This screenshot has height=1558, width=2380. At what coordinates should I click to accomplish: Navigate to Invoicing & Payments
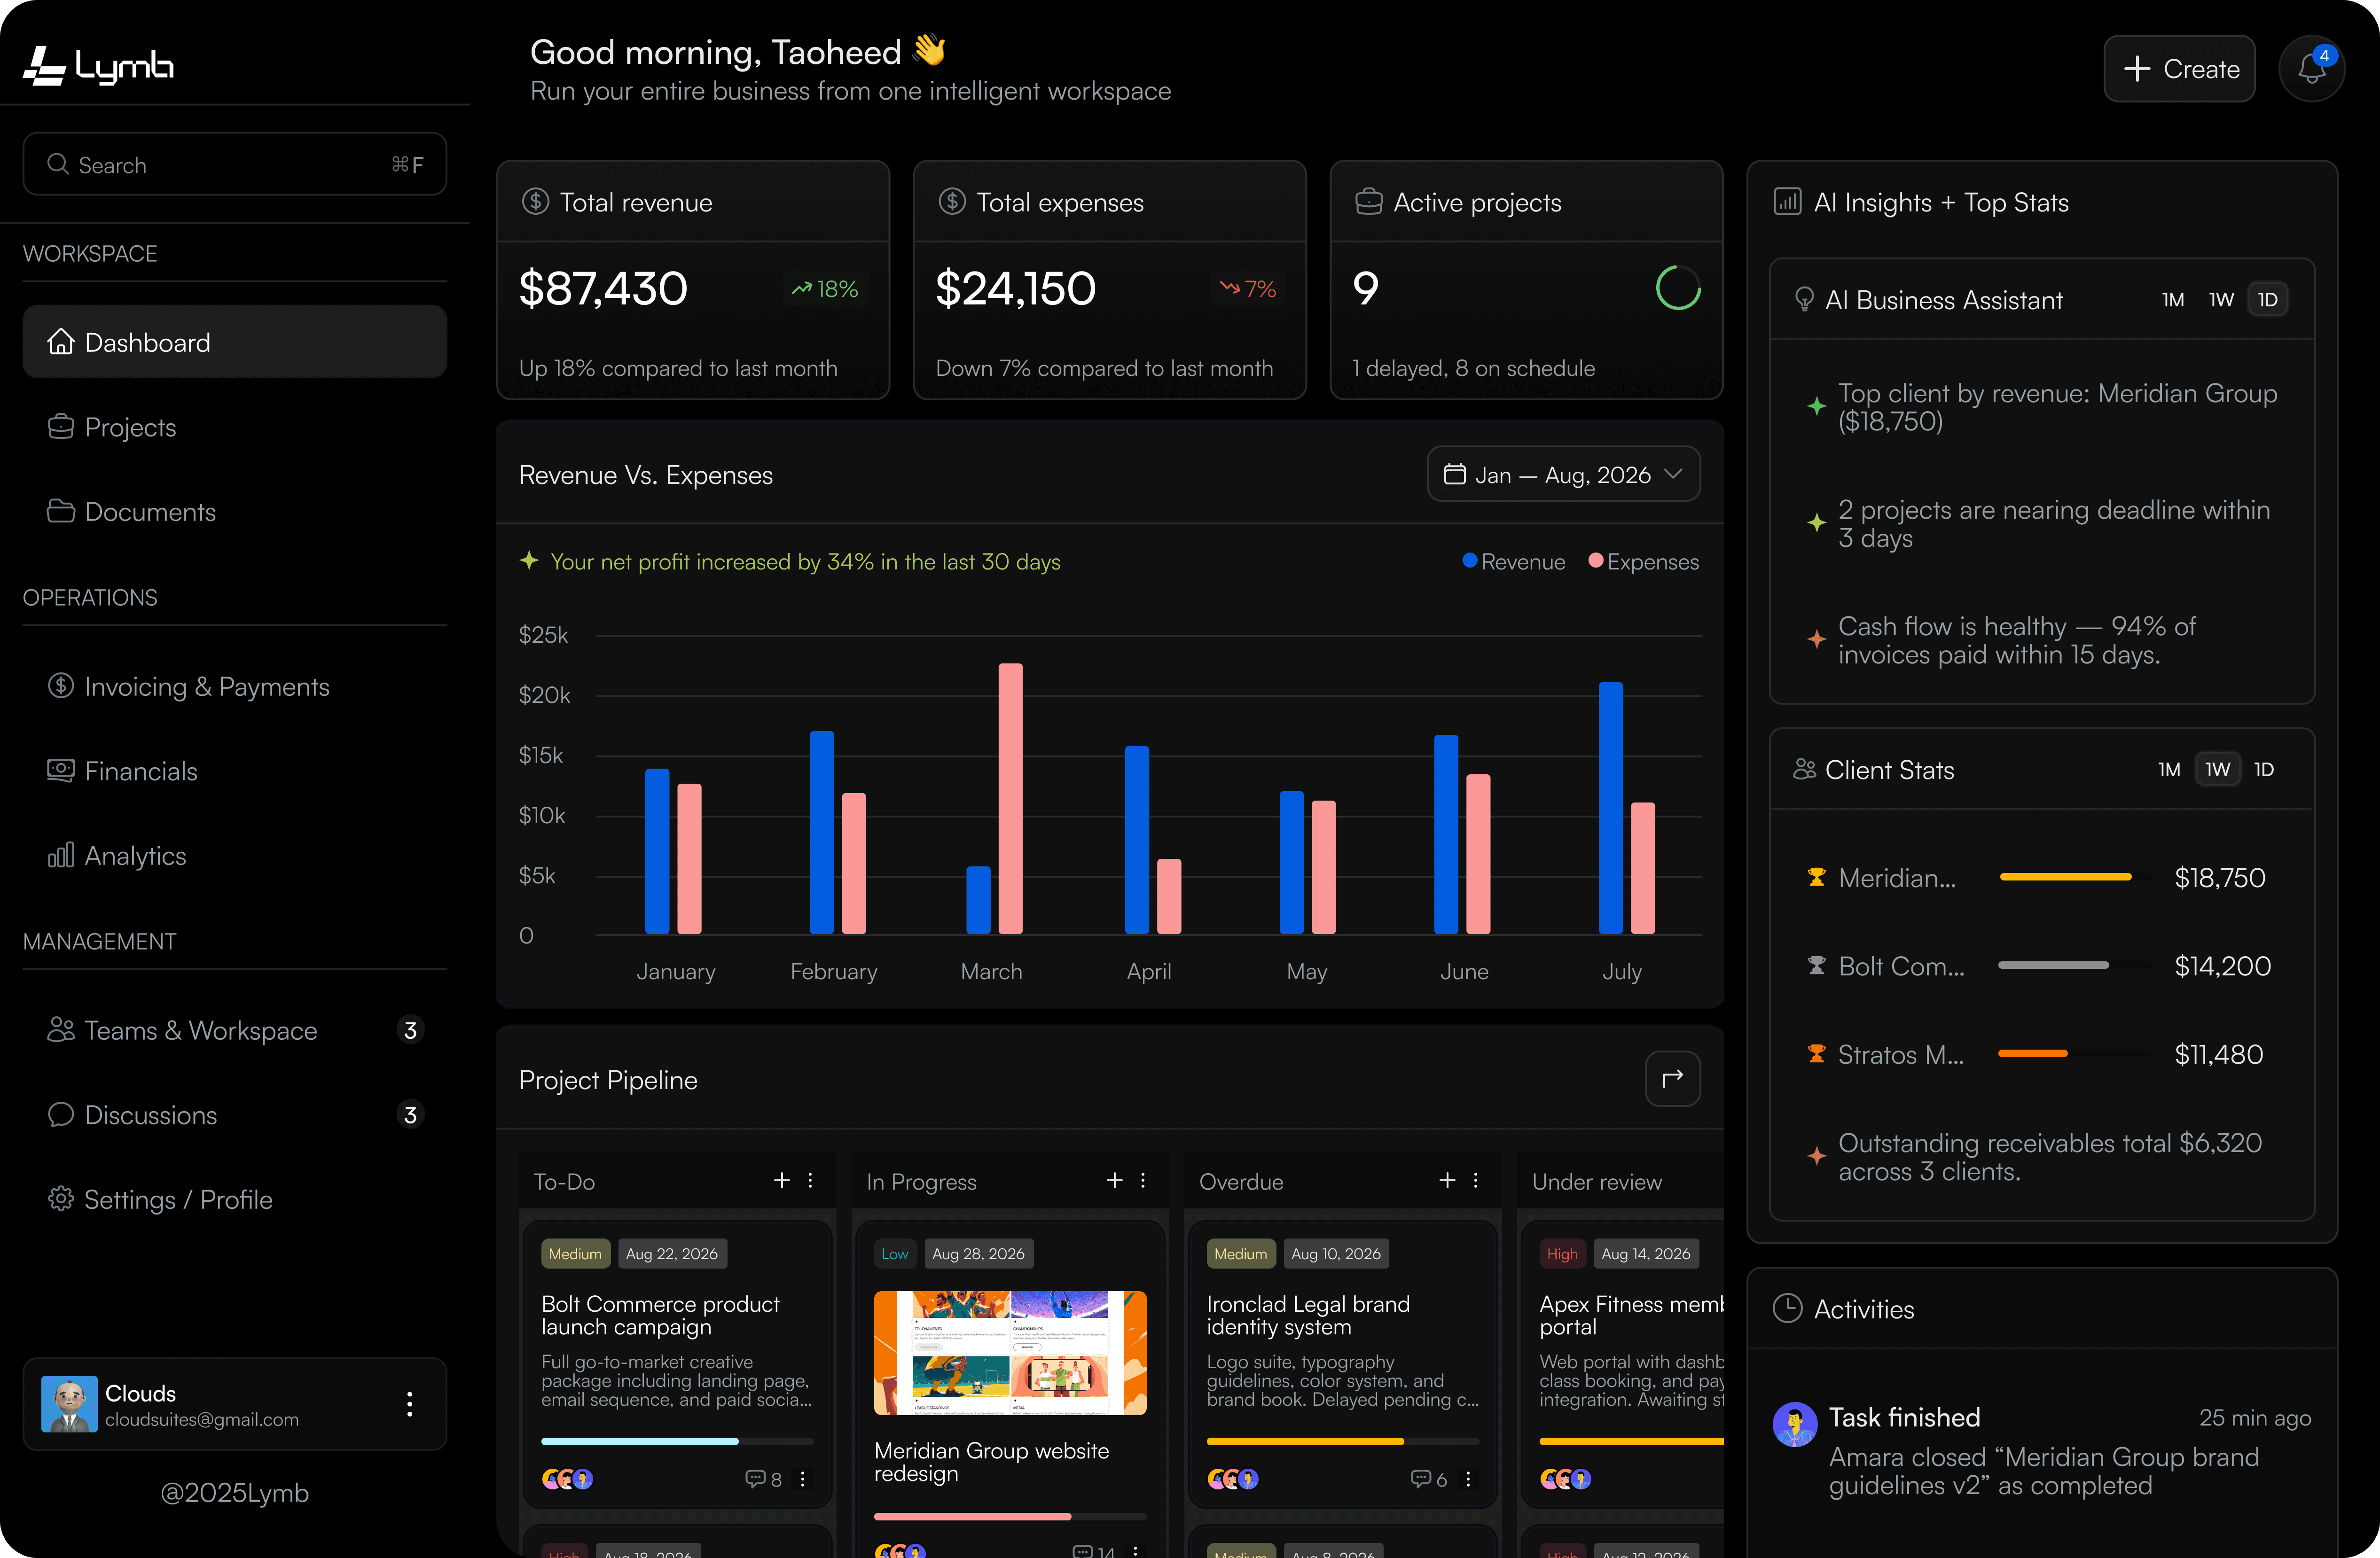[235, 686]
